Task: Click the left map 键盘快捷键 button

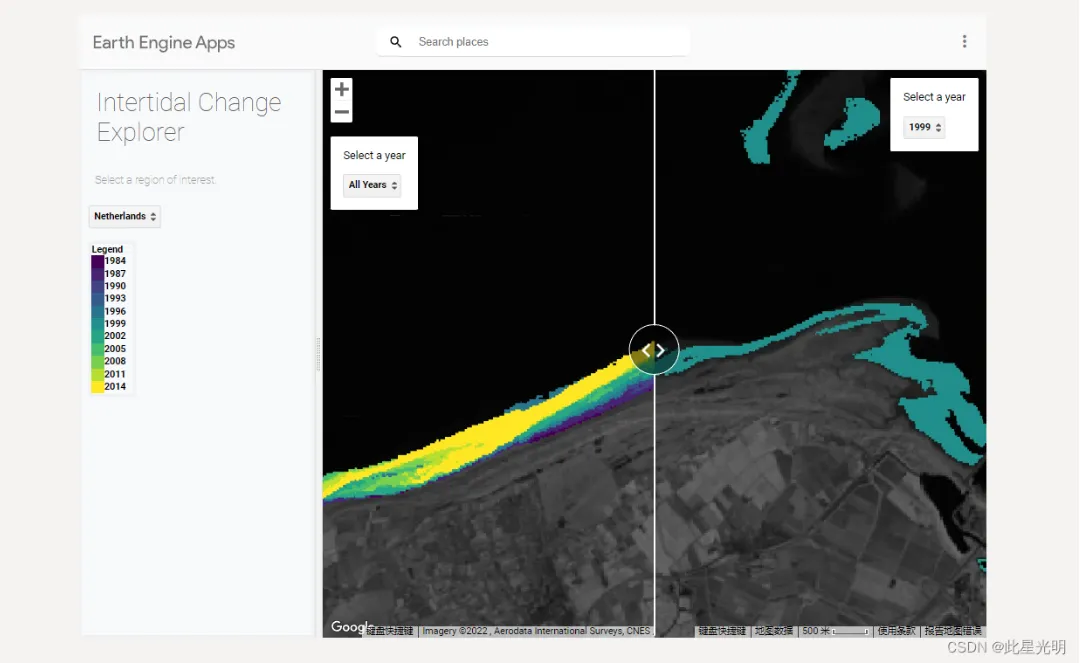Action: pos(390,631)
